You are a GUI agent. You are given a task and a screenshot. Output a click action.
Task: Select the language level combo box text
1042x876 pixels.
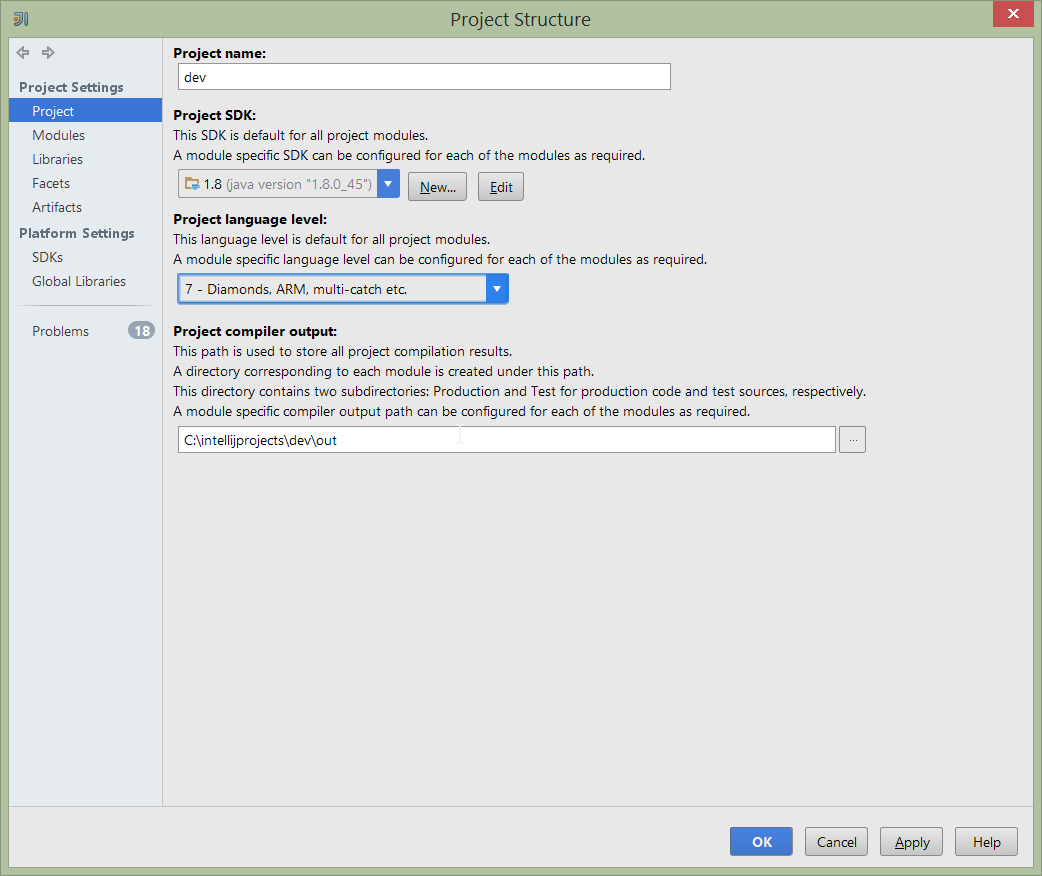331,290
